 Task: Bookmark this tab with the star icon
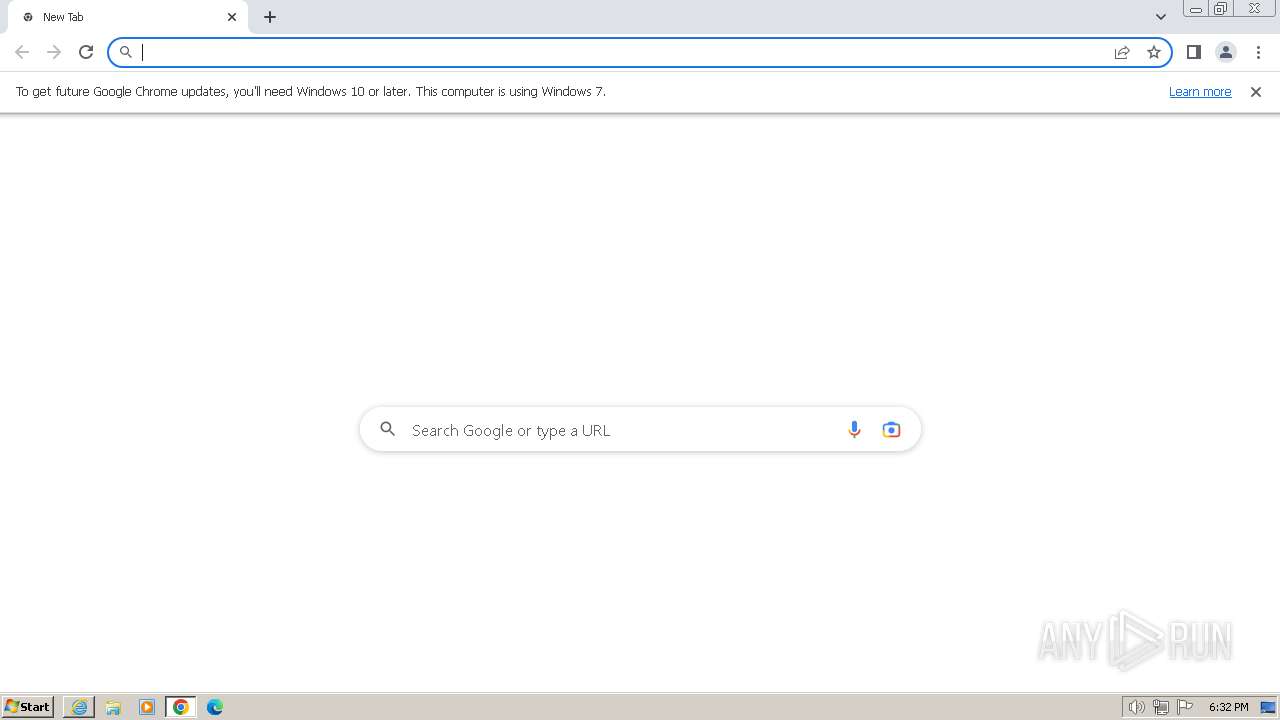[1154, 52]
